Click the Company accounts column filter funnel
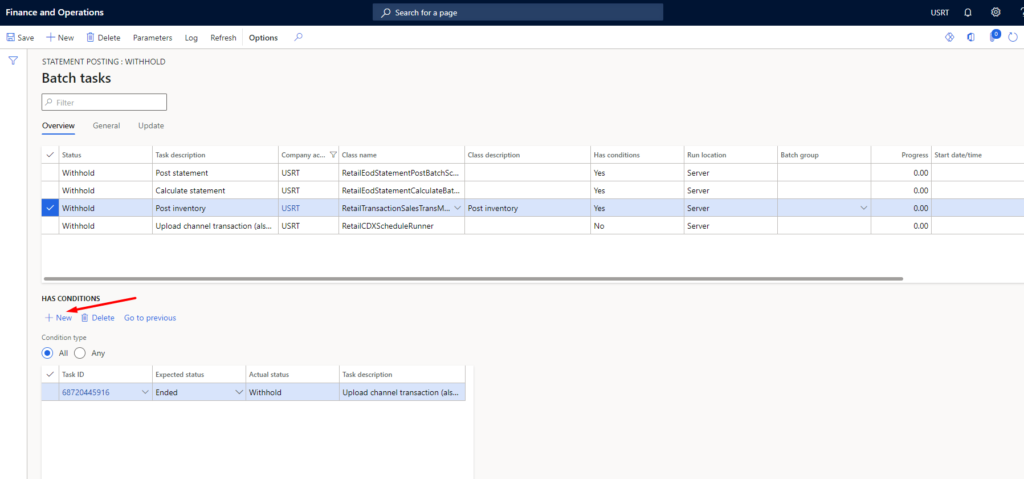The image size is (1024, 479). pyautogui.click(x=334, y=155)
